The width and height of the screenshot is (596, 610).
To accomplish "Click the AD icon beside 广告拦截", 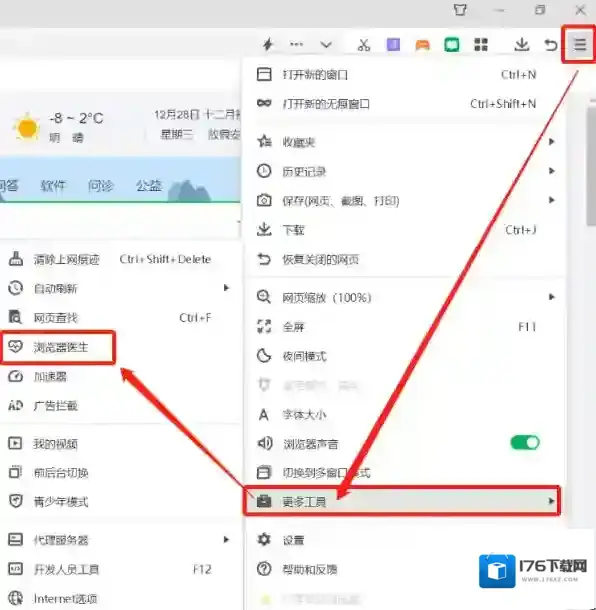I will tap(16, 405).
